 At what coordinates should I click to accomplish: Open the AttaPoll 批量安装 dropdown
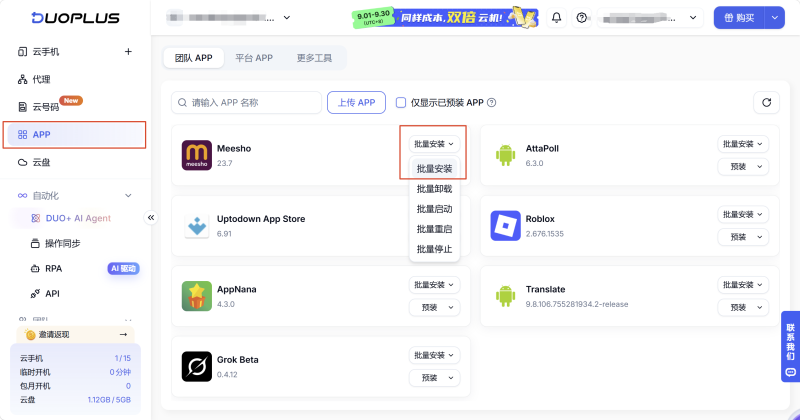coord(743,144)
